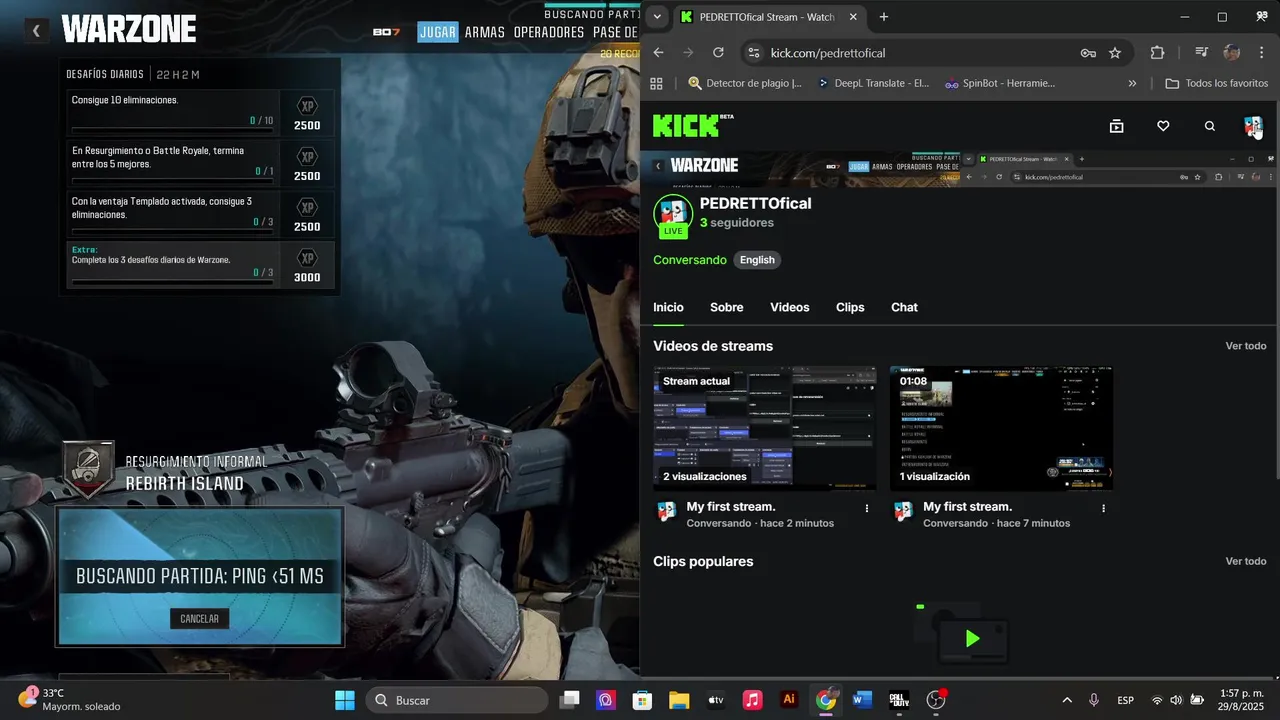Open Chrome profile avatar
This screenshot has height=720, width=1280.
pos(1232,53)
